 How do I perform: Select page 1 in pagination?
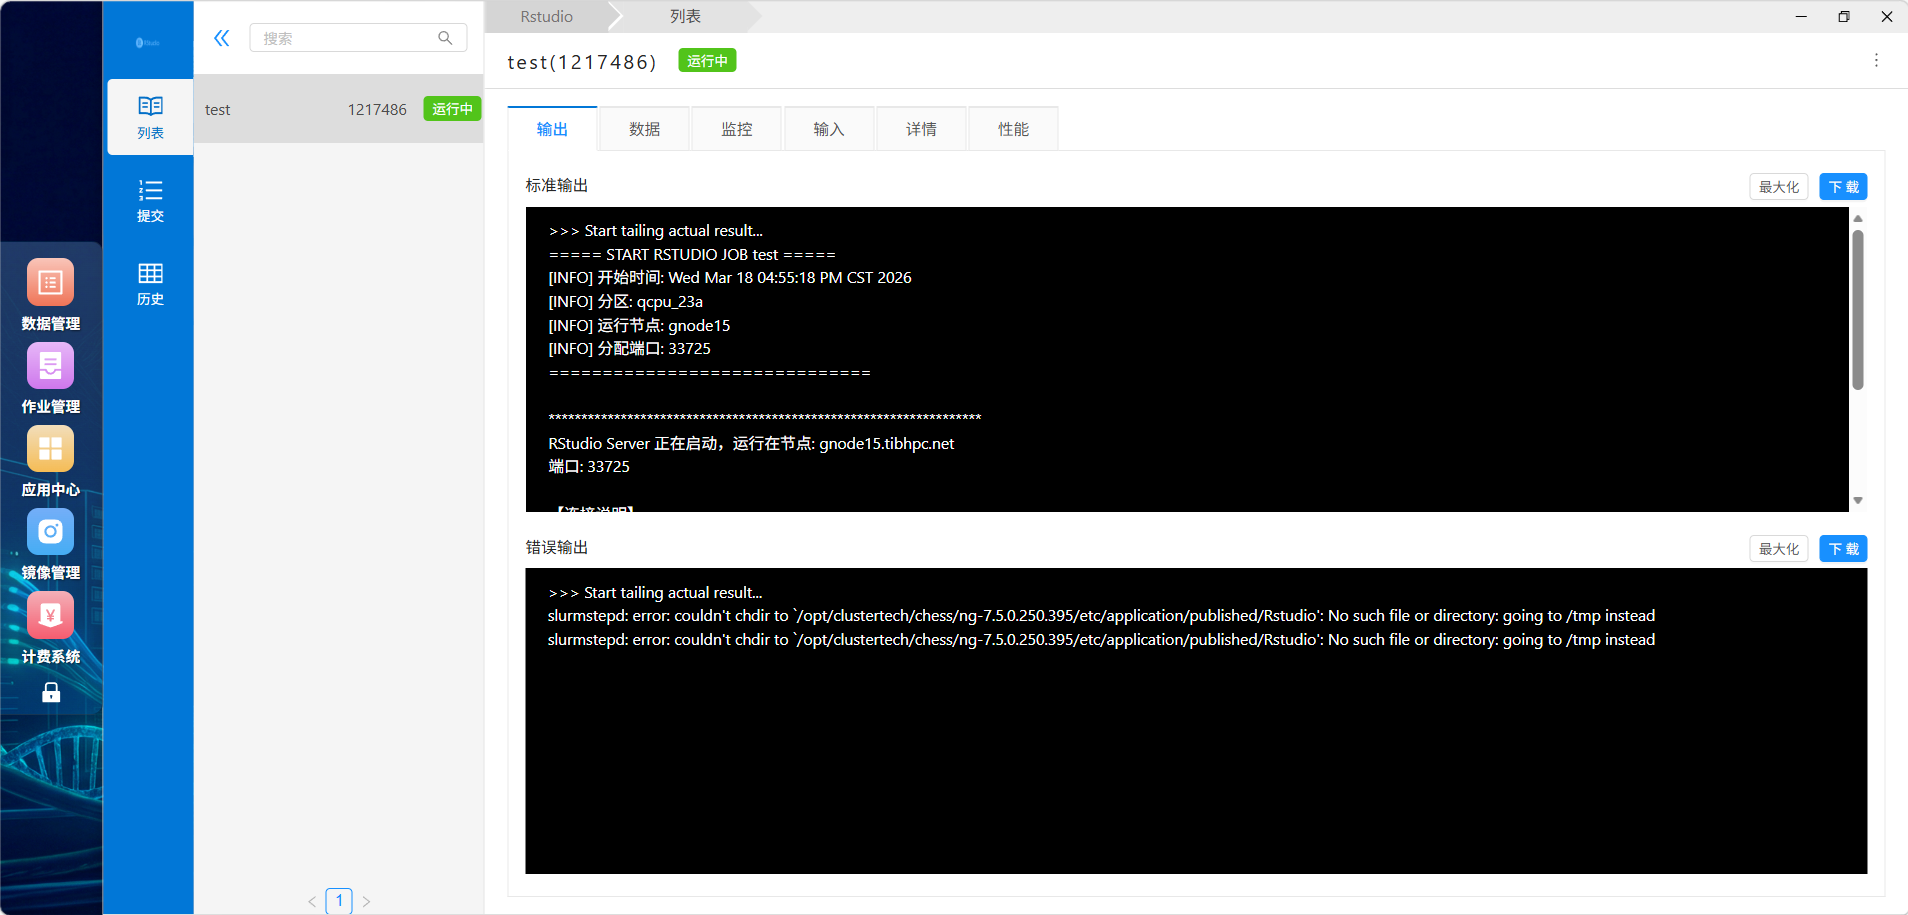(339, 901)
